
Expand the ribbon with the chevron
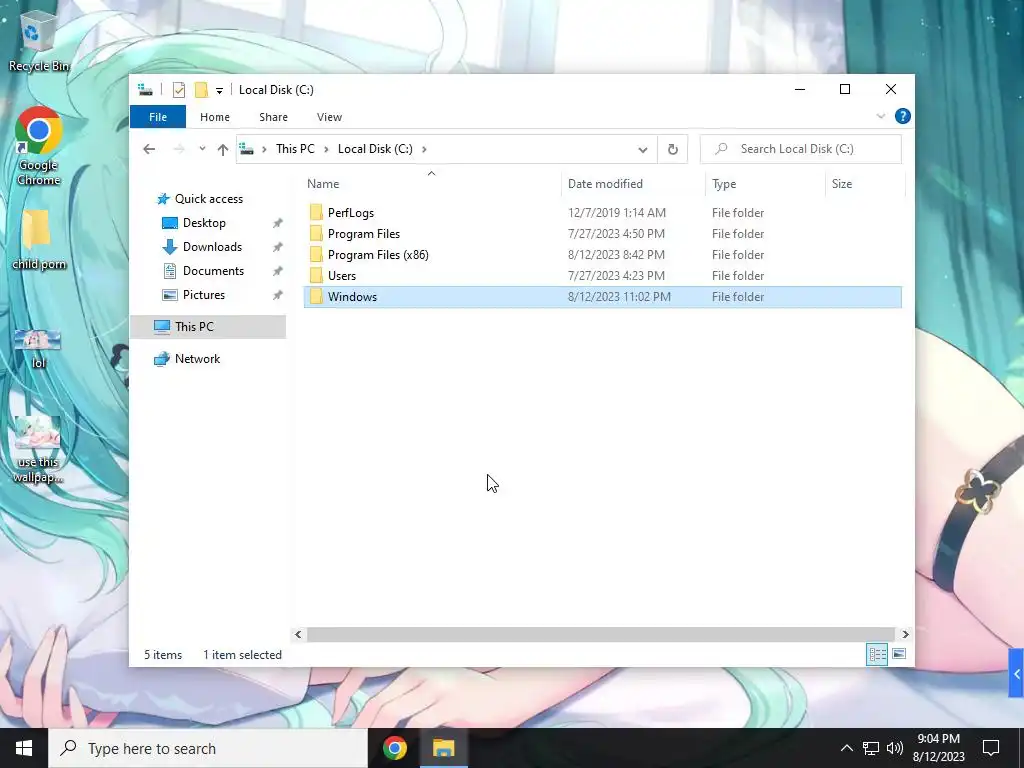pyautogui.click(x=880, y=116)
